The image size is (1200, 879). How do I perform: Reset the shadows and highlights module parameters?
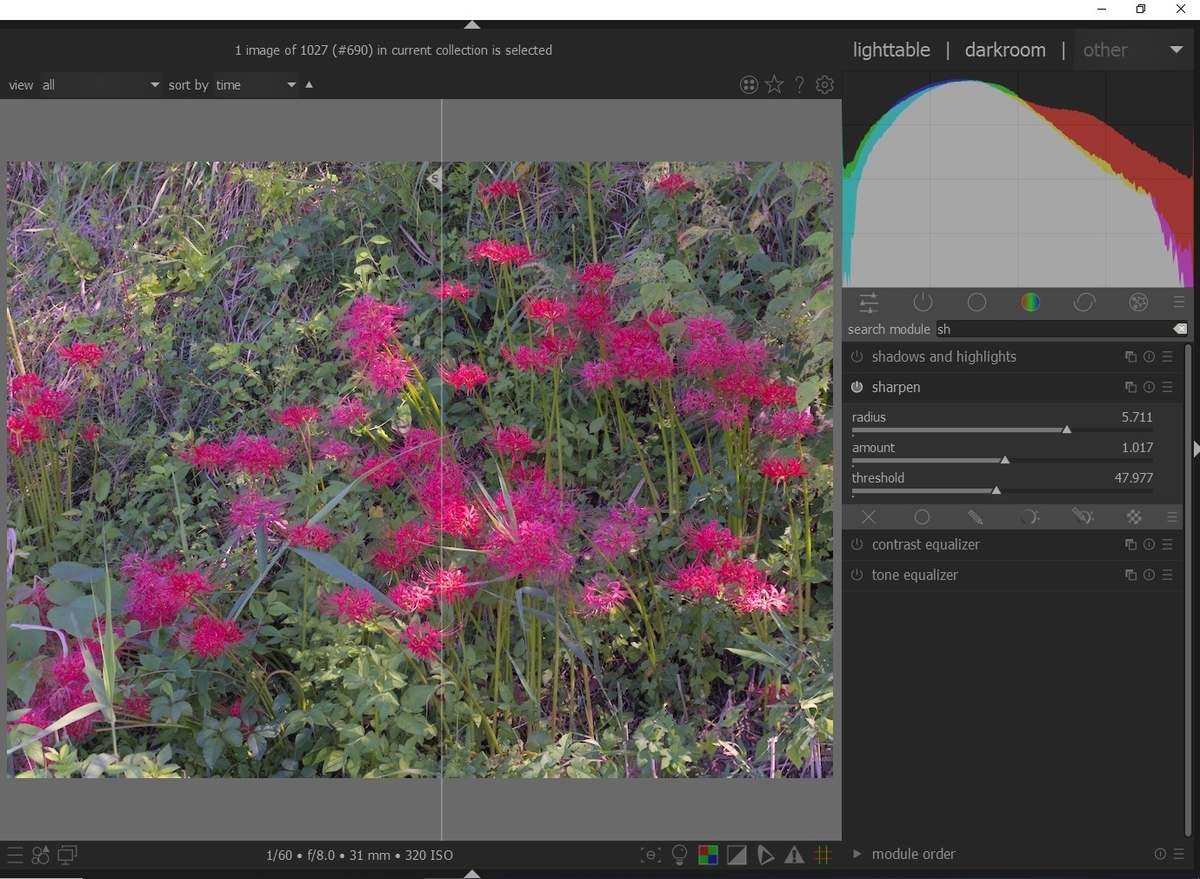pos(1149,357)
